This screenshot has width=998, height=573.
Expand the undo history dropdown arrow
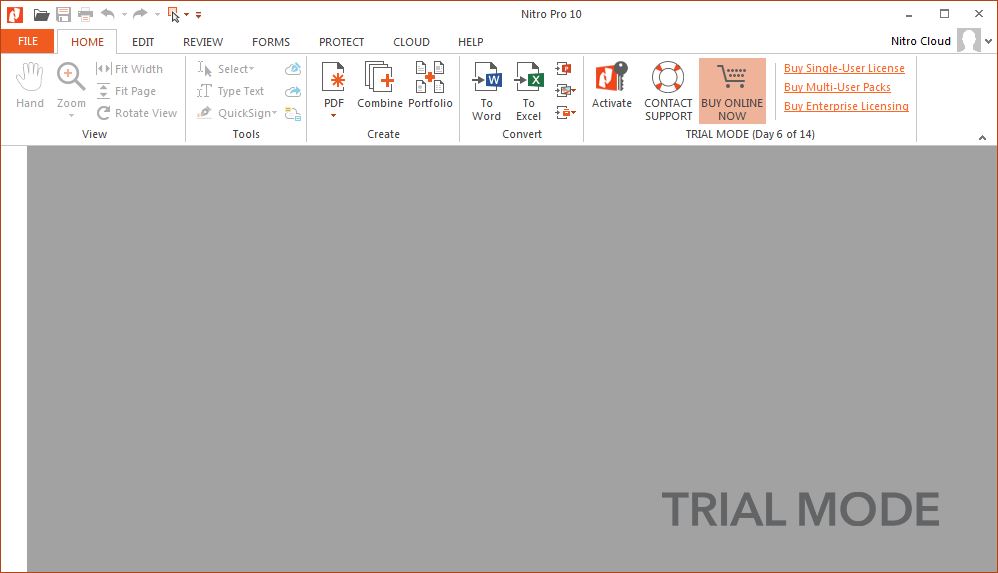(124, 14)
